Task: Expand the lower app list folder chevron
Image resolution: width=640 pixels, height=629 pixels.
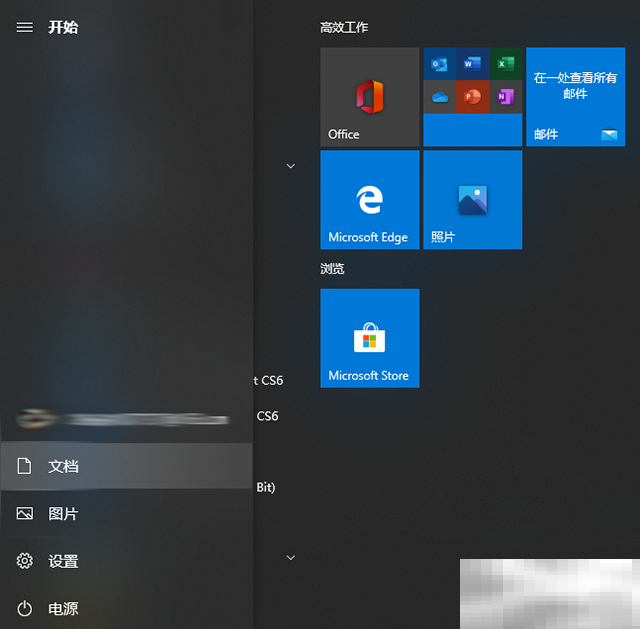Action: 291,558
